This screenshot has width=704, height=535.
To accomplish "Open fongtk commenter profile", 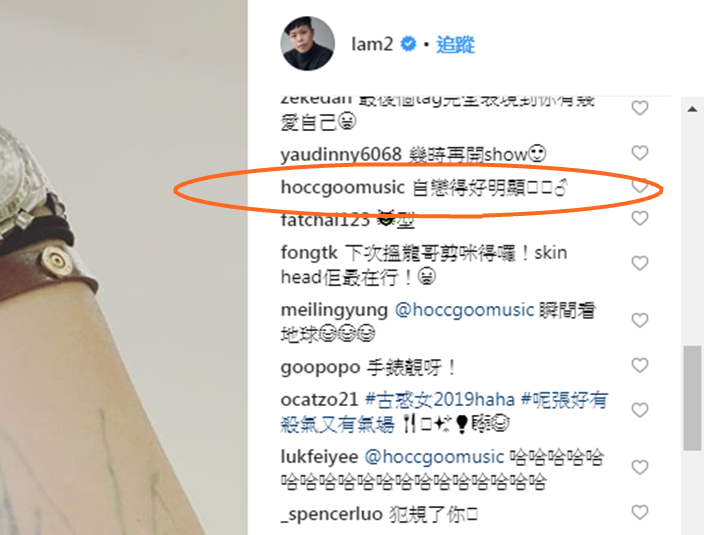I will (309, 253).
